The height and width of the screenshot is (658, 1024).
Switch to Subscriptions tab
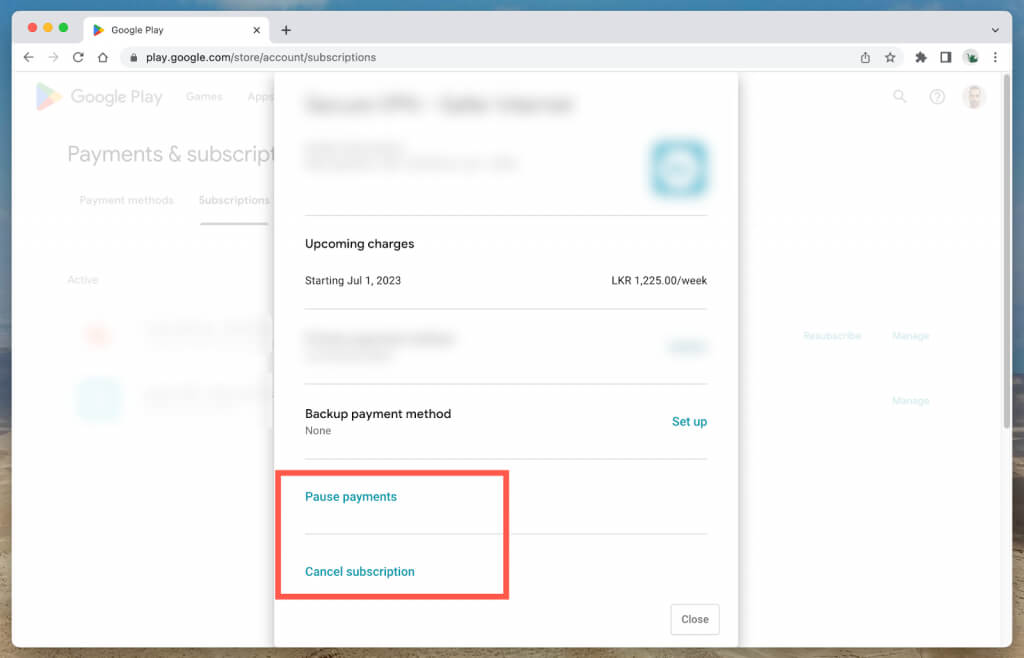(x=234, y=200)
